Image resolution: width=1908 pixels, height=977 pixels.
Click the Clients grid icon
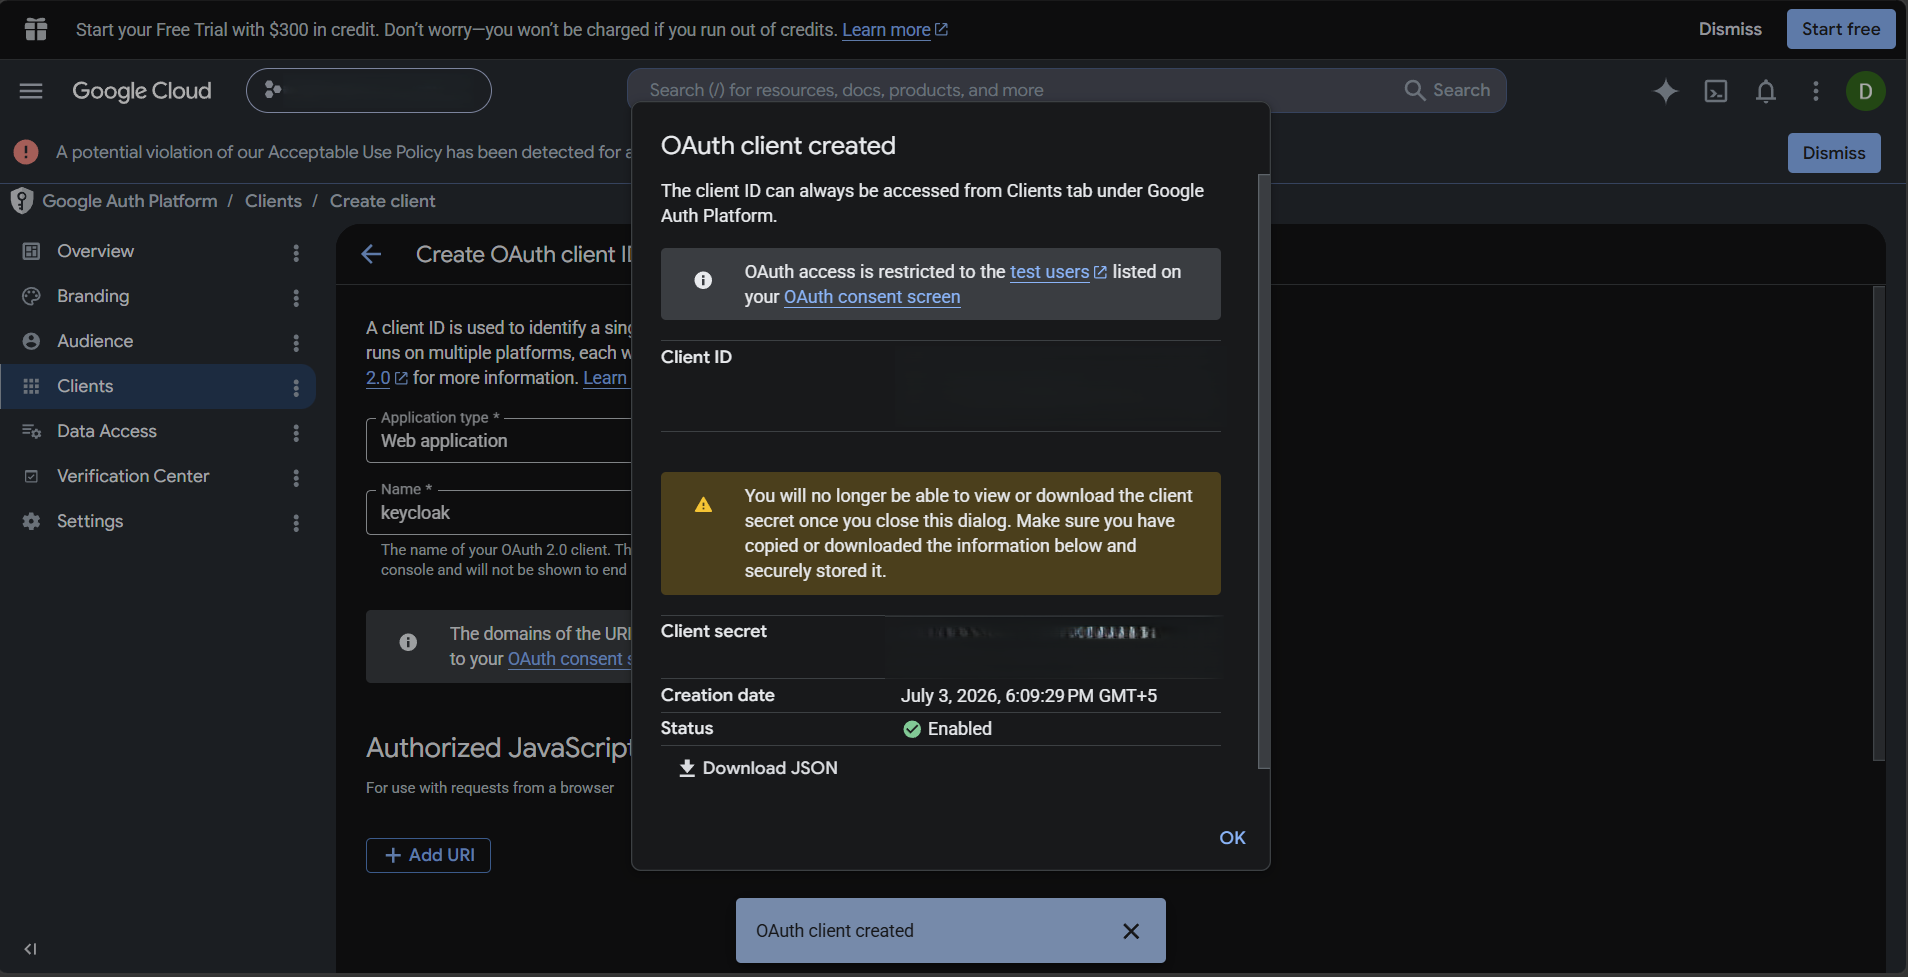(31, 386)
